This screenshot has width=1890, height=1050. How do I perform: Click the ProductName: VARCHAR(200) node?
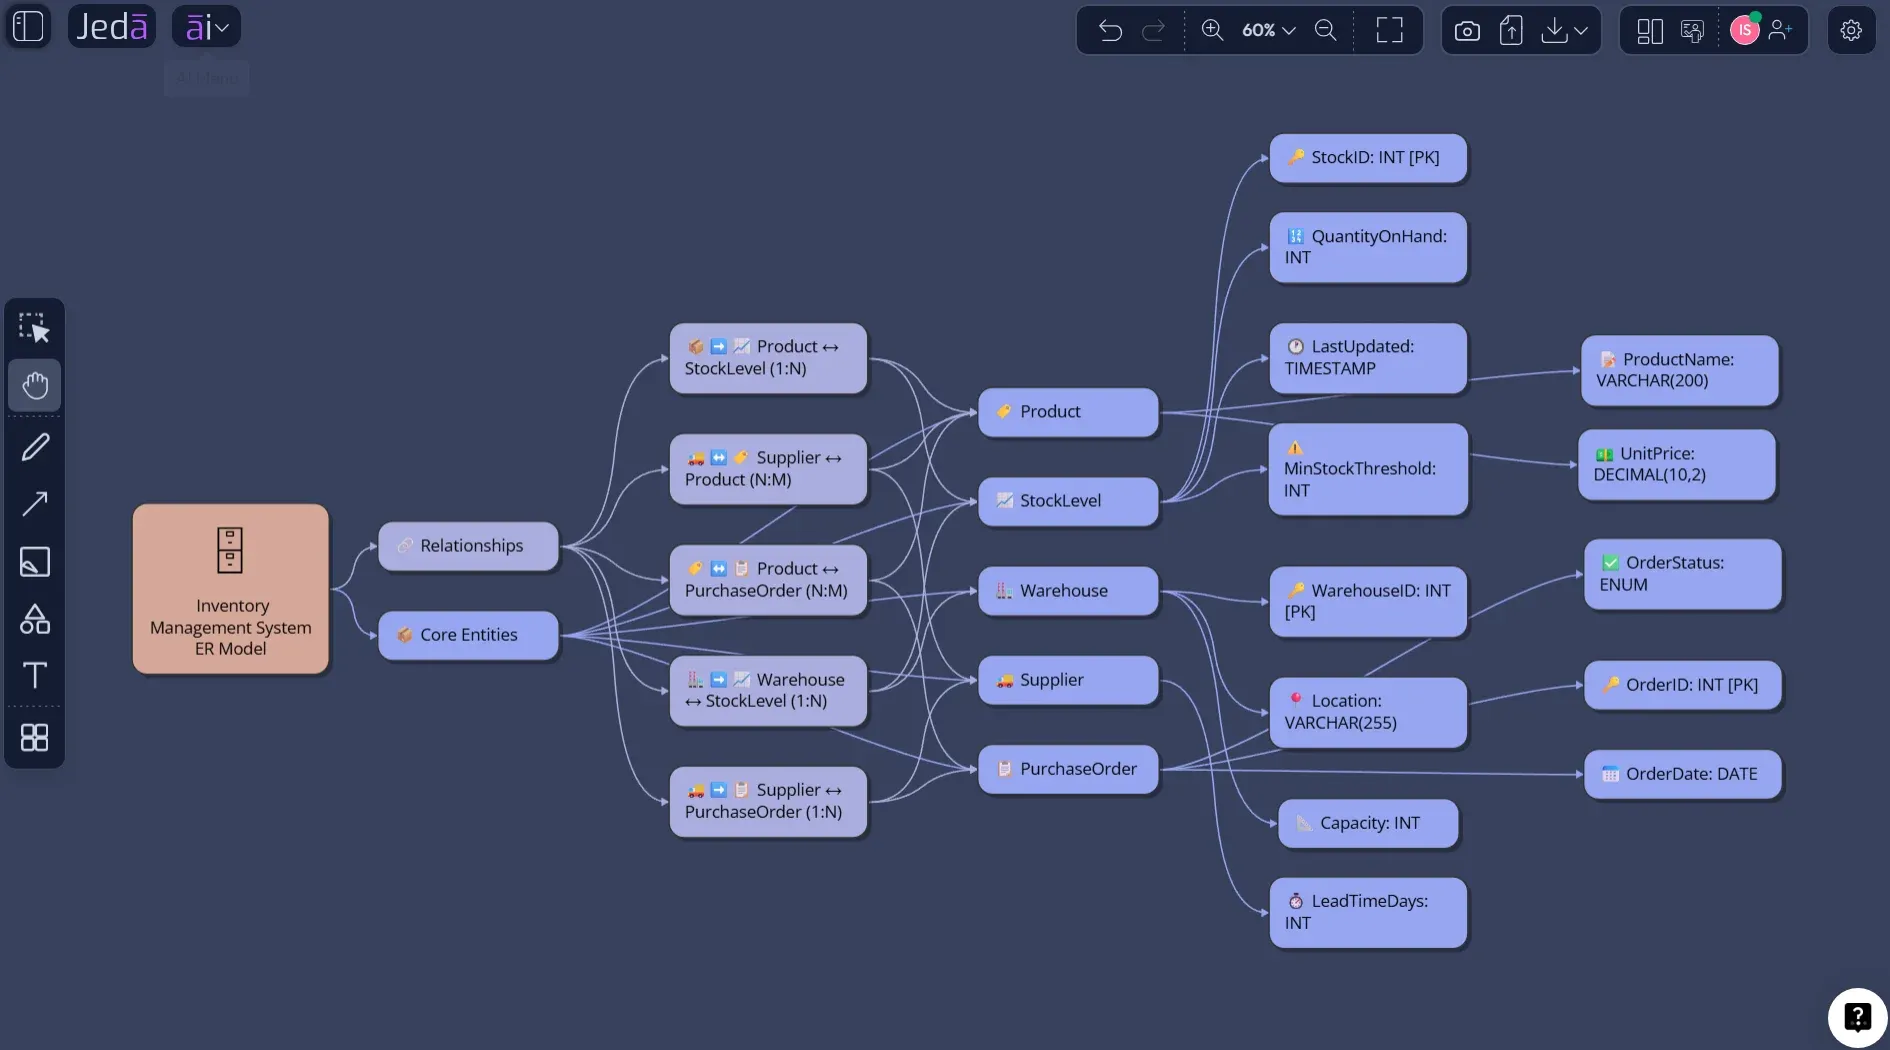tap(1680, 370)
